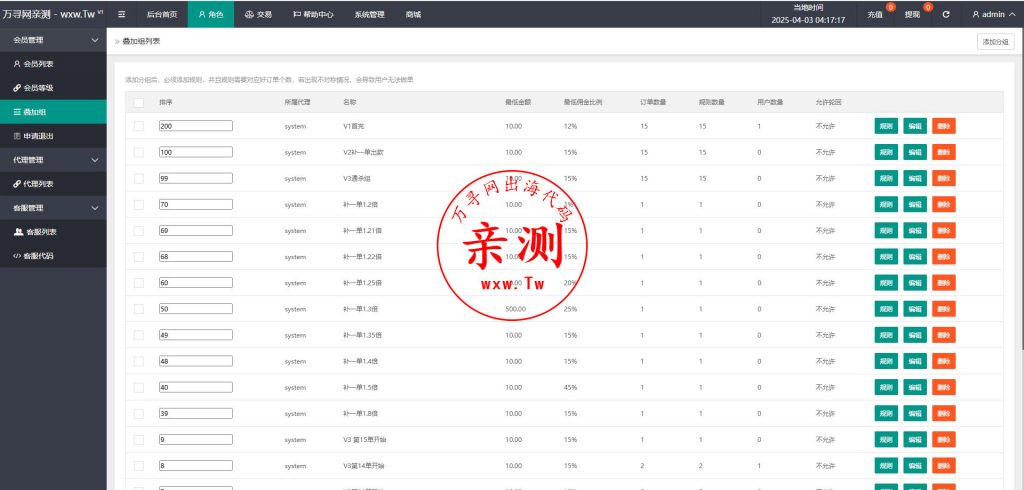The height and width of the screenshot is (490, 1024).
Task: Click the 订单数量 column header
Action: pos(653,103)
